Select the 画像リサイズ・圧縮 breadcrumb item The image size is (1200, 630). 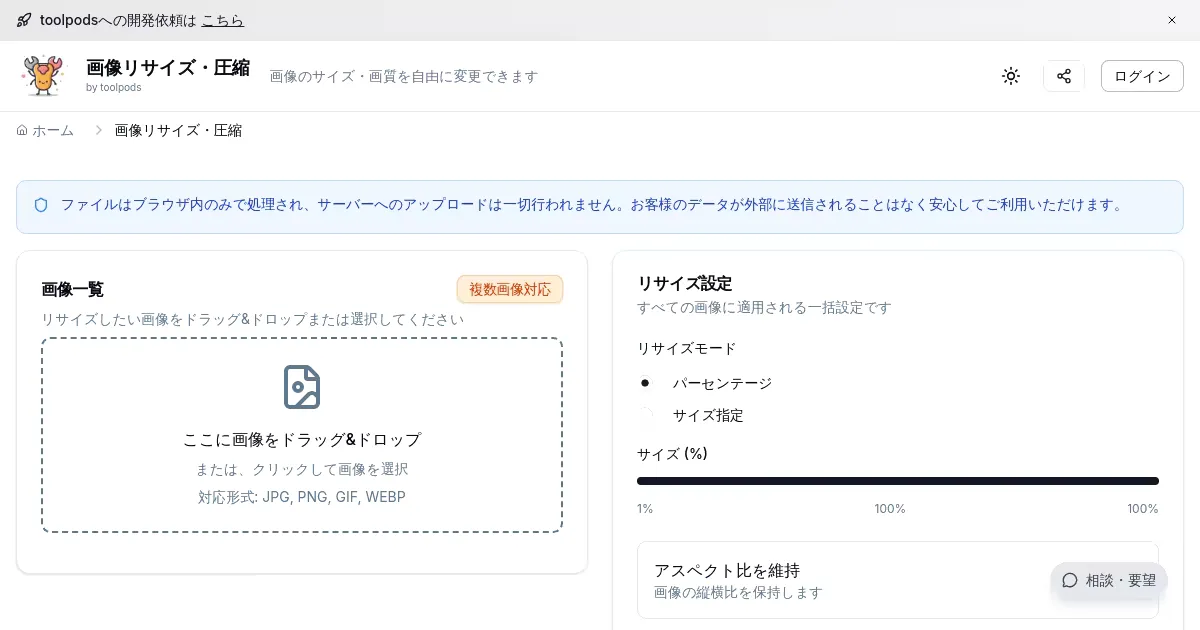(178, 130)
